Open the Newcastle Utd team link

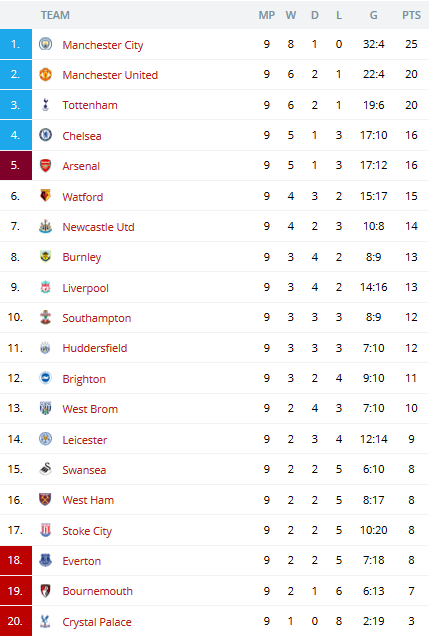click(x=98, y=227)
